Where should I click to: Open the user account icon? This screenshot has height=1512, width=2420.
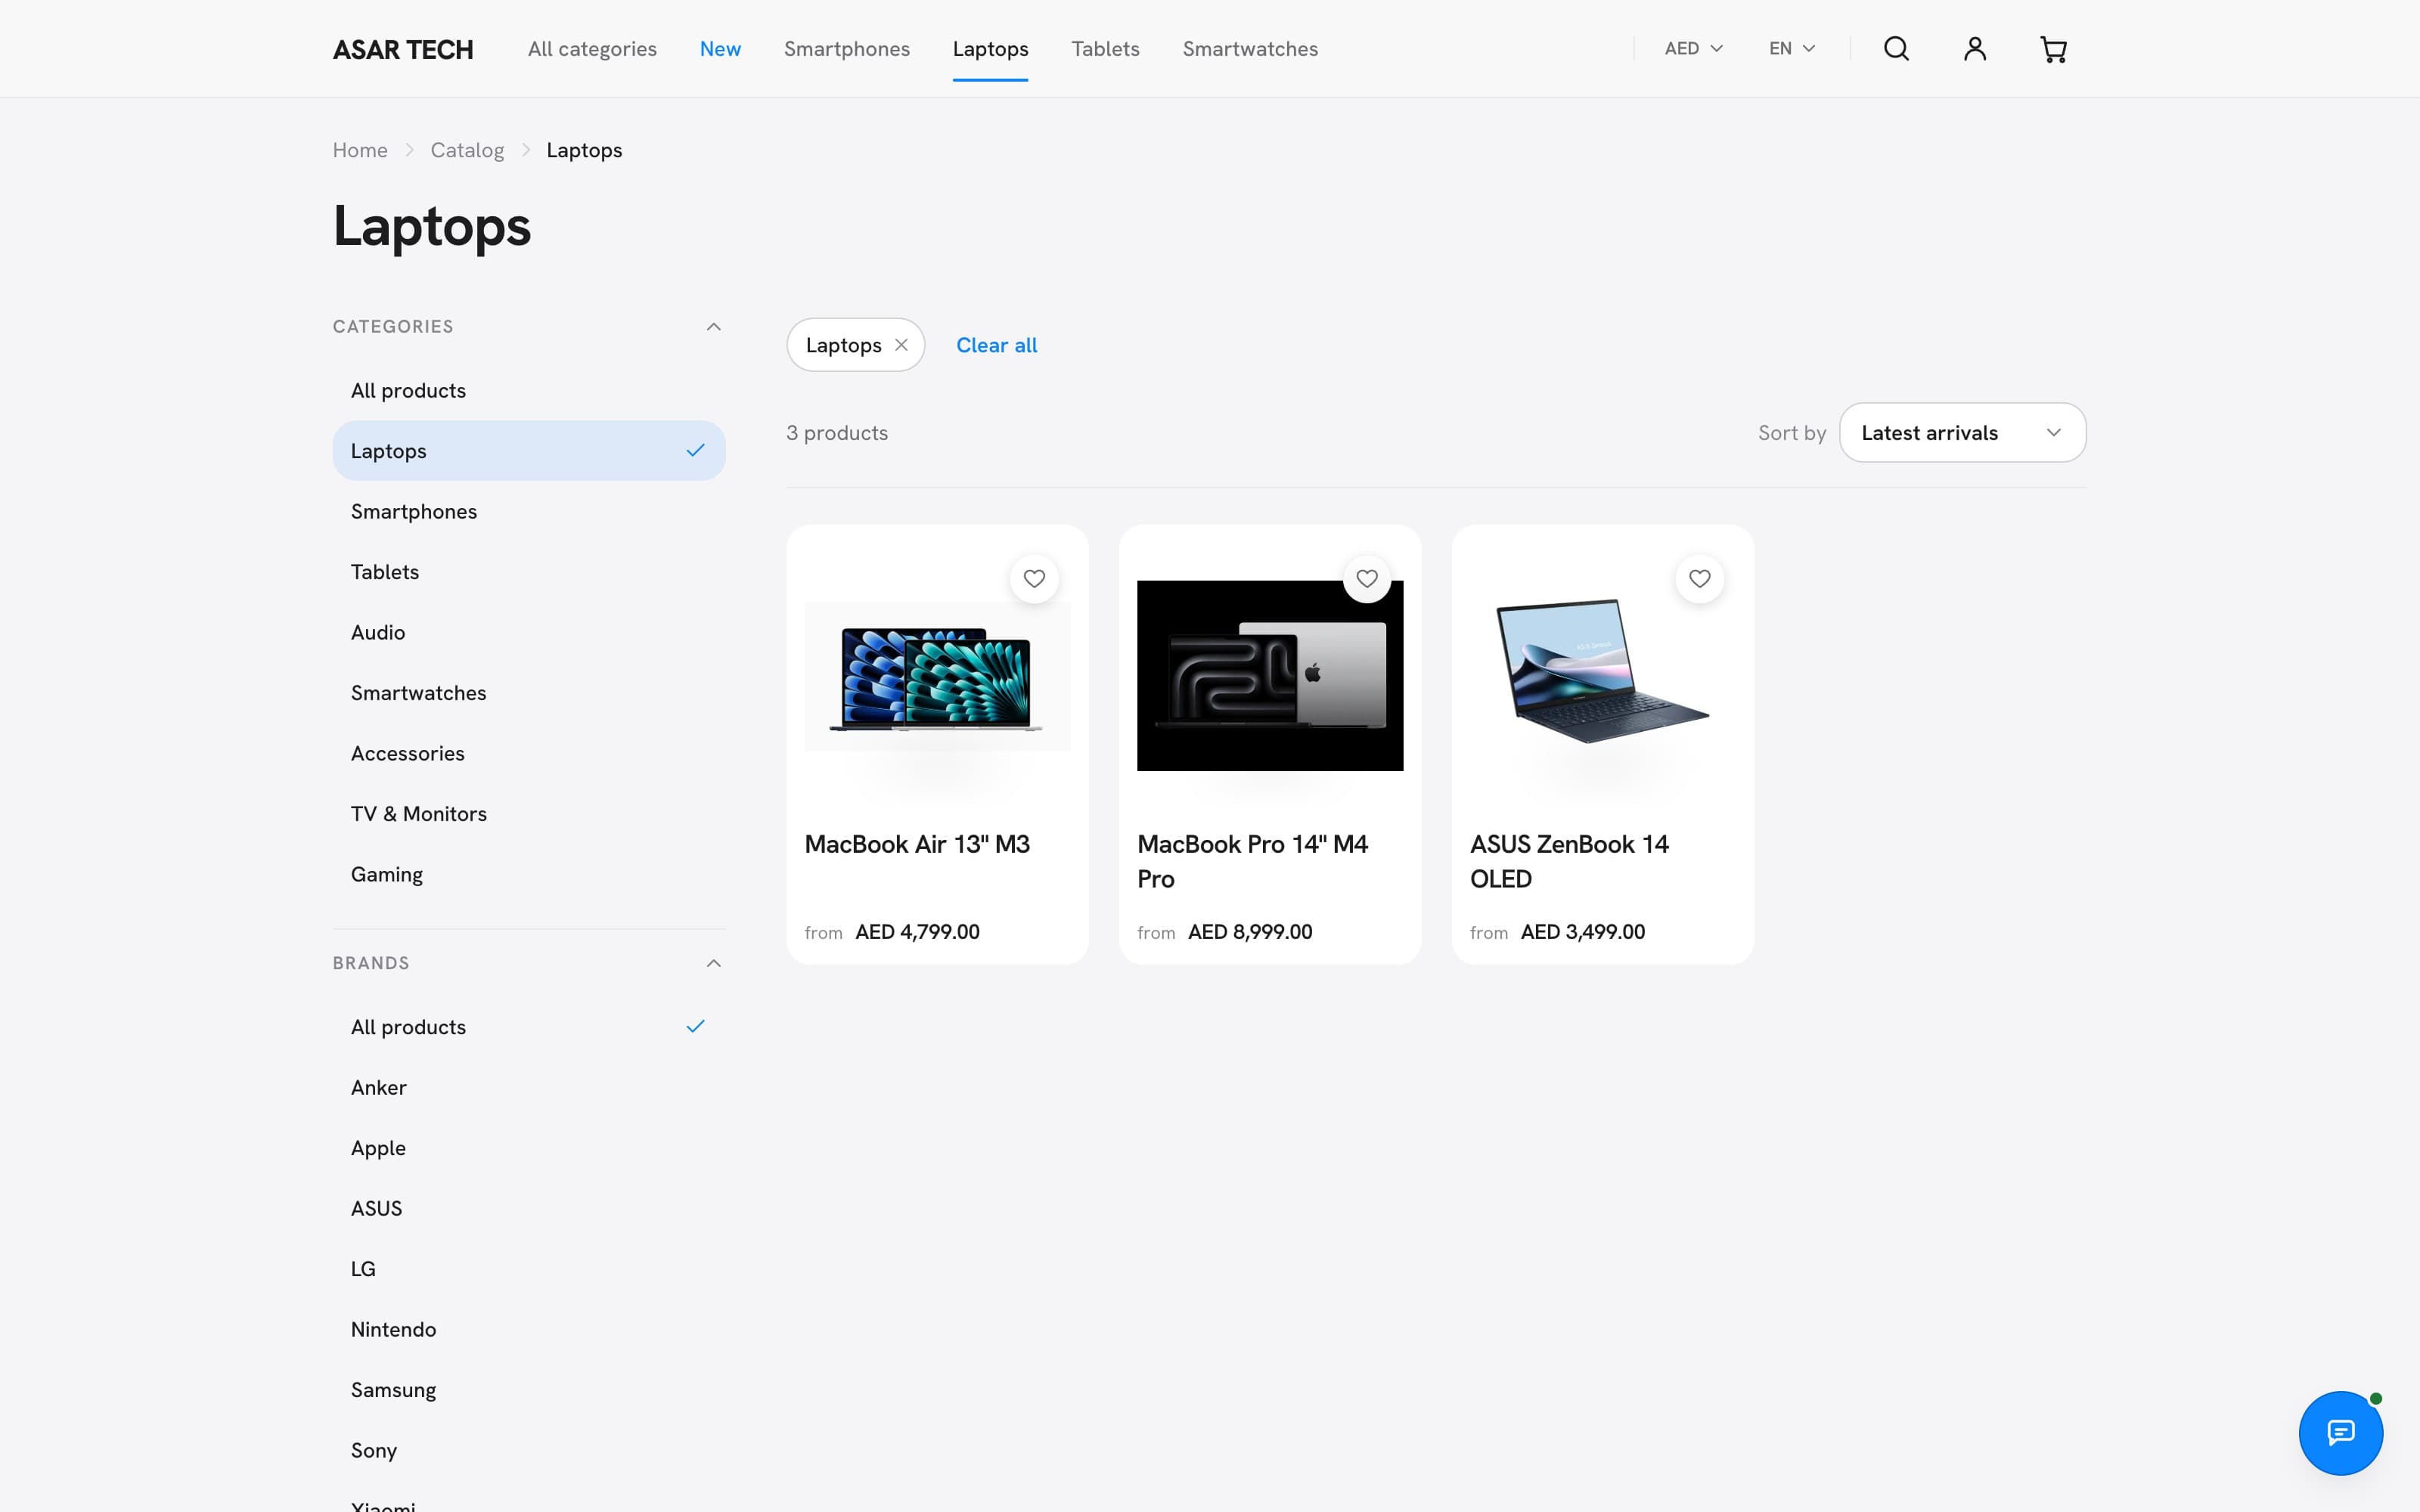pyautogui.click(x=1975, y=49)
